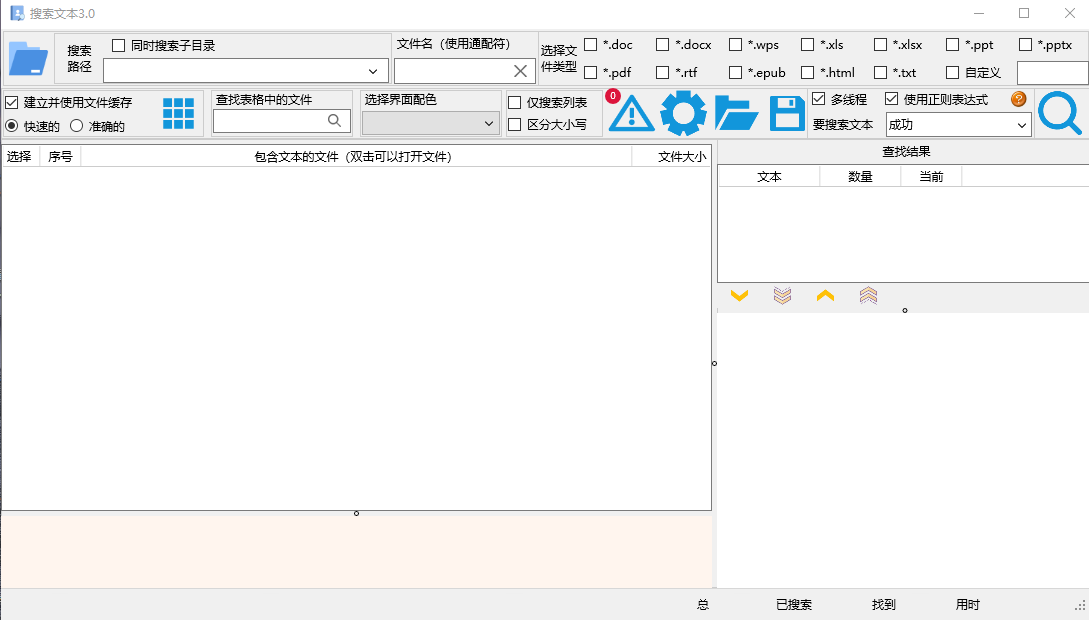Open regex help question mark icon
This screenshot has width=1089, height=620.
(x=1019, y=99)
